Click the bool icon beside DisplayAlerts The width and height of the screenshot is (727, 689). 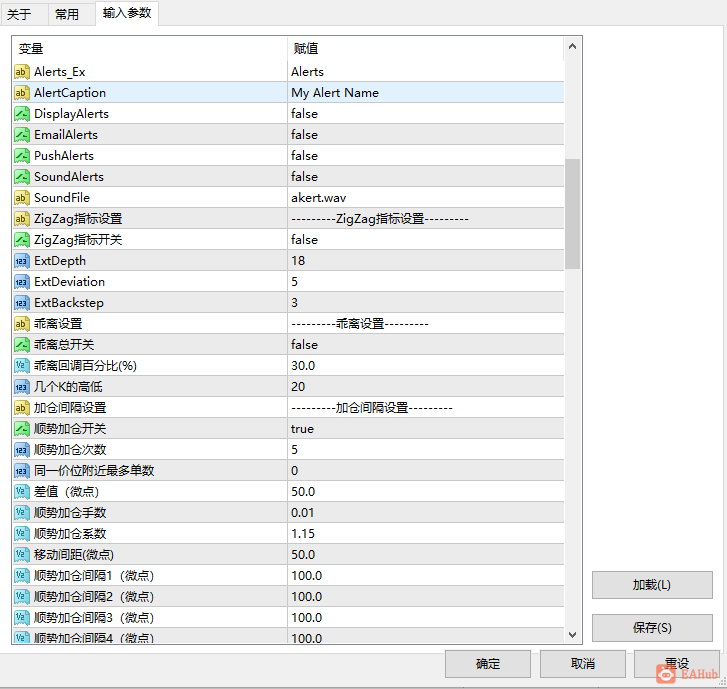22,114
